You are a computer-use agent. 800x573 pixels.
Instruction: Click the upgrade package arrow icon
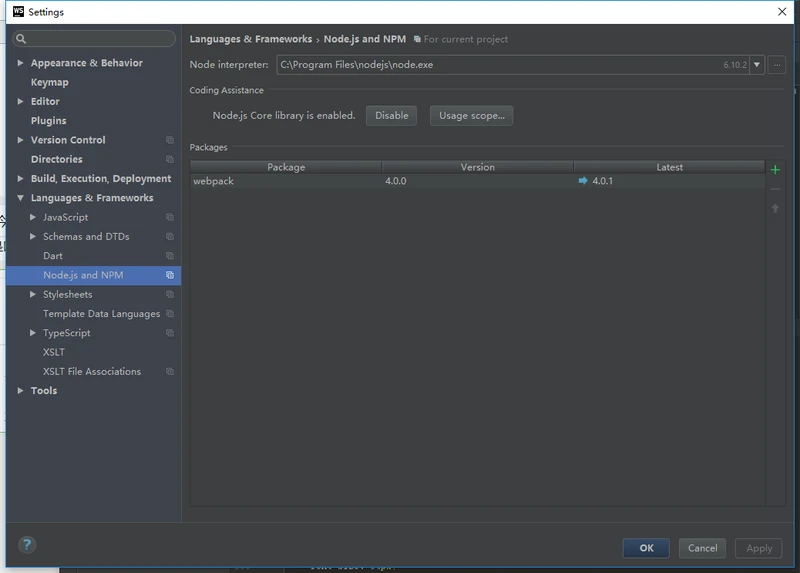coord(775,208)
